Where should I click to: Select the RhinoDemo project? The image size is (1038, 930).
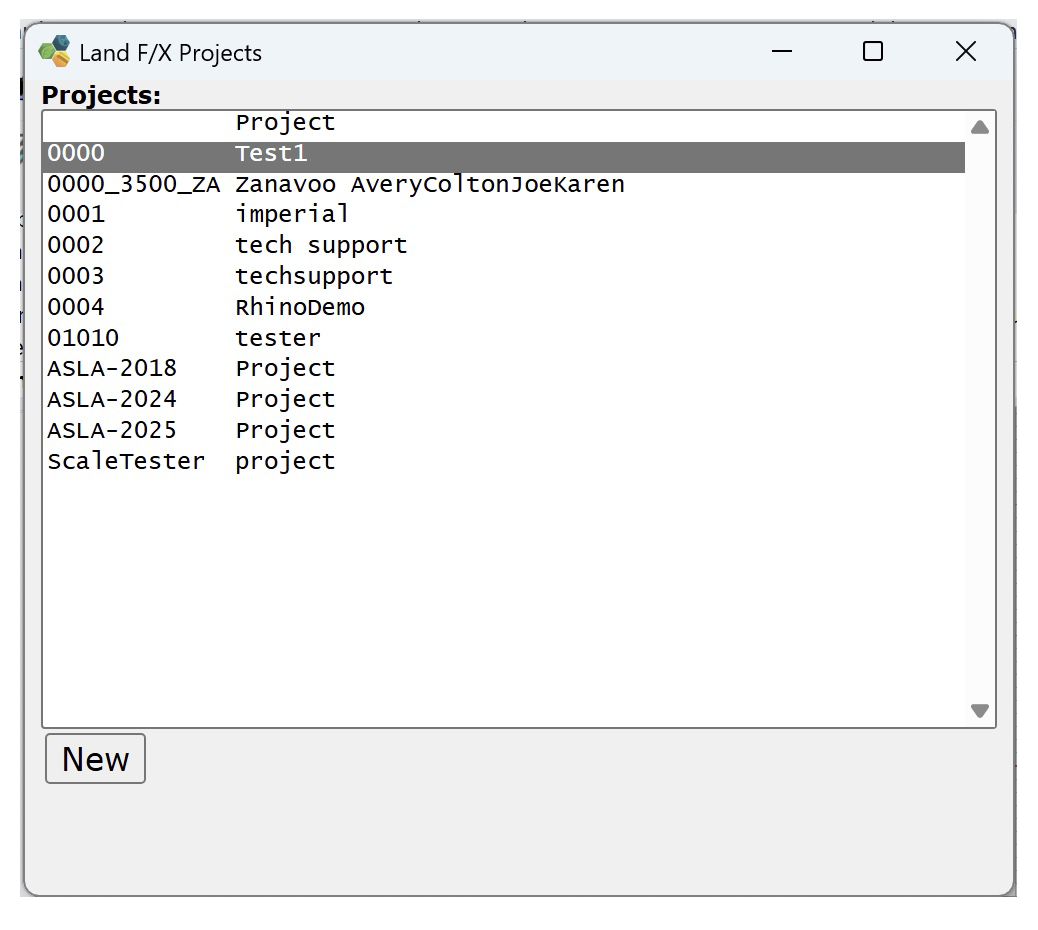coord(300,306)
